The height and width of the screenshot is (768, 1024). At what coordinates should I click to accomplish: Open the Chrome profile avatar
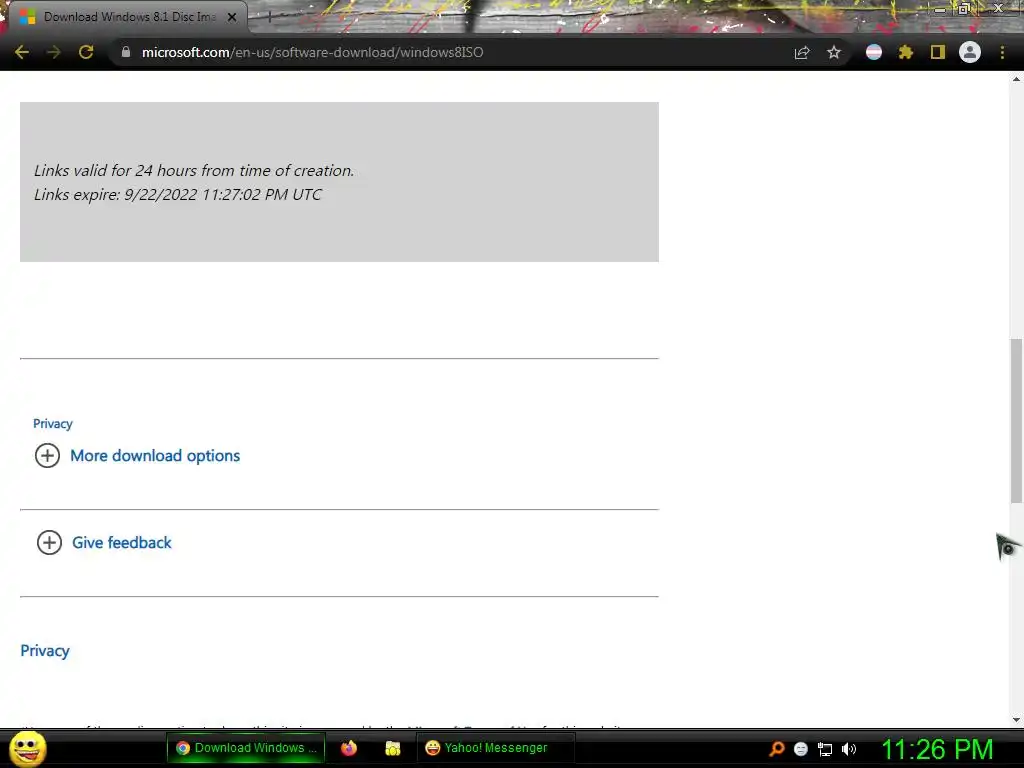(x=970, y=52)
